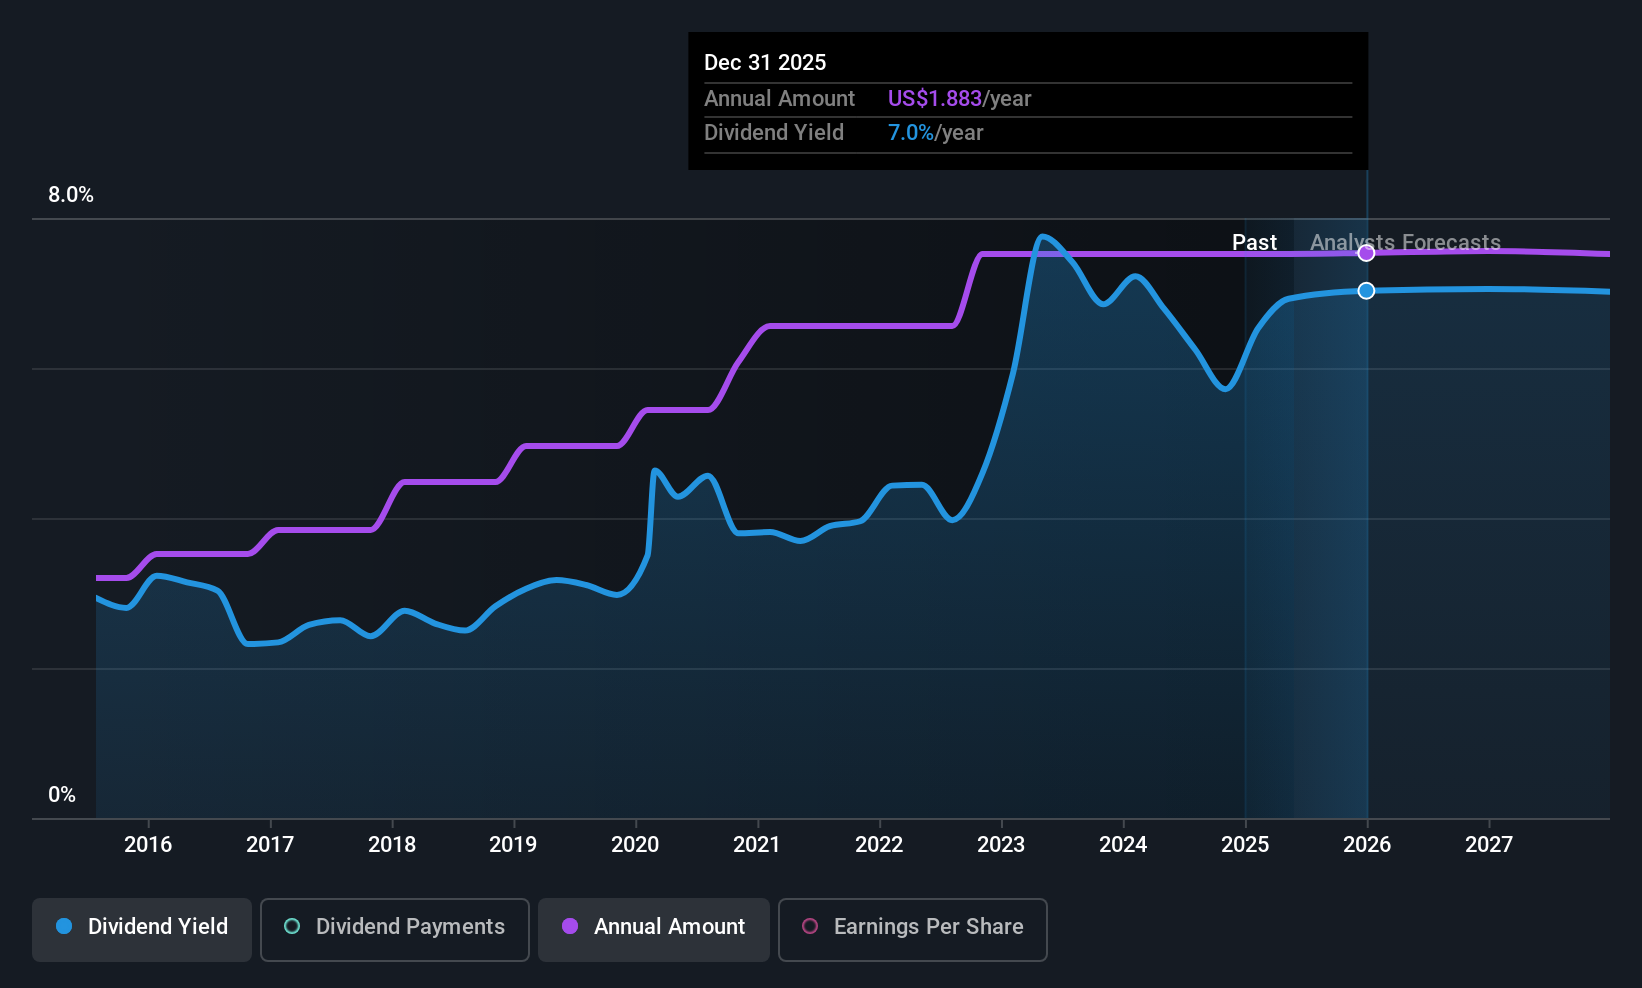The width and height of the screenshot is (1642, 988).
Task: Select the purple Annual Amount data point
Action: [x=1366, y=253]
